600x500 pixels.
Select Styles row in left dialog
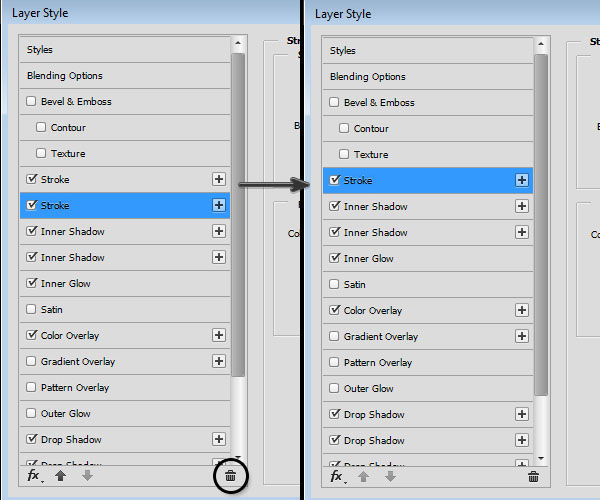(x=125, y=50)
